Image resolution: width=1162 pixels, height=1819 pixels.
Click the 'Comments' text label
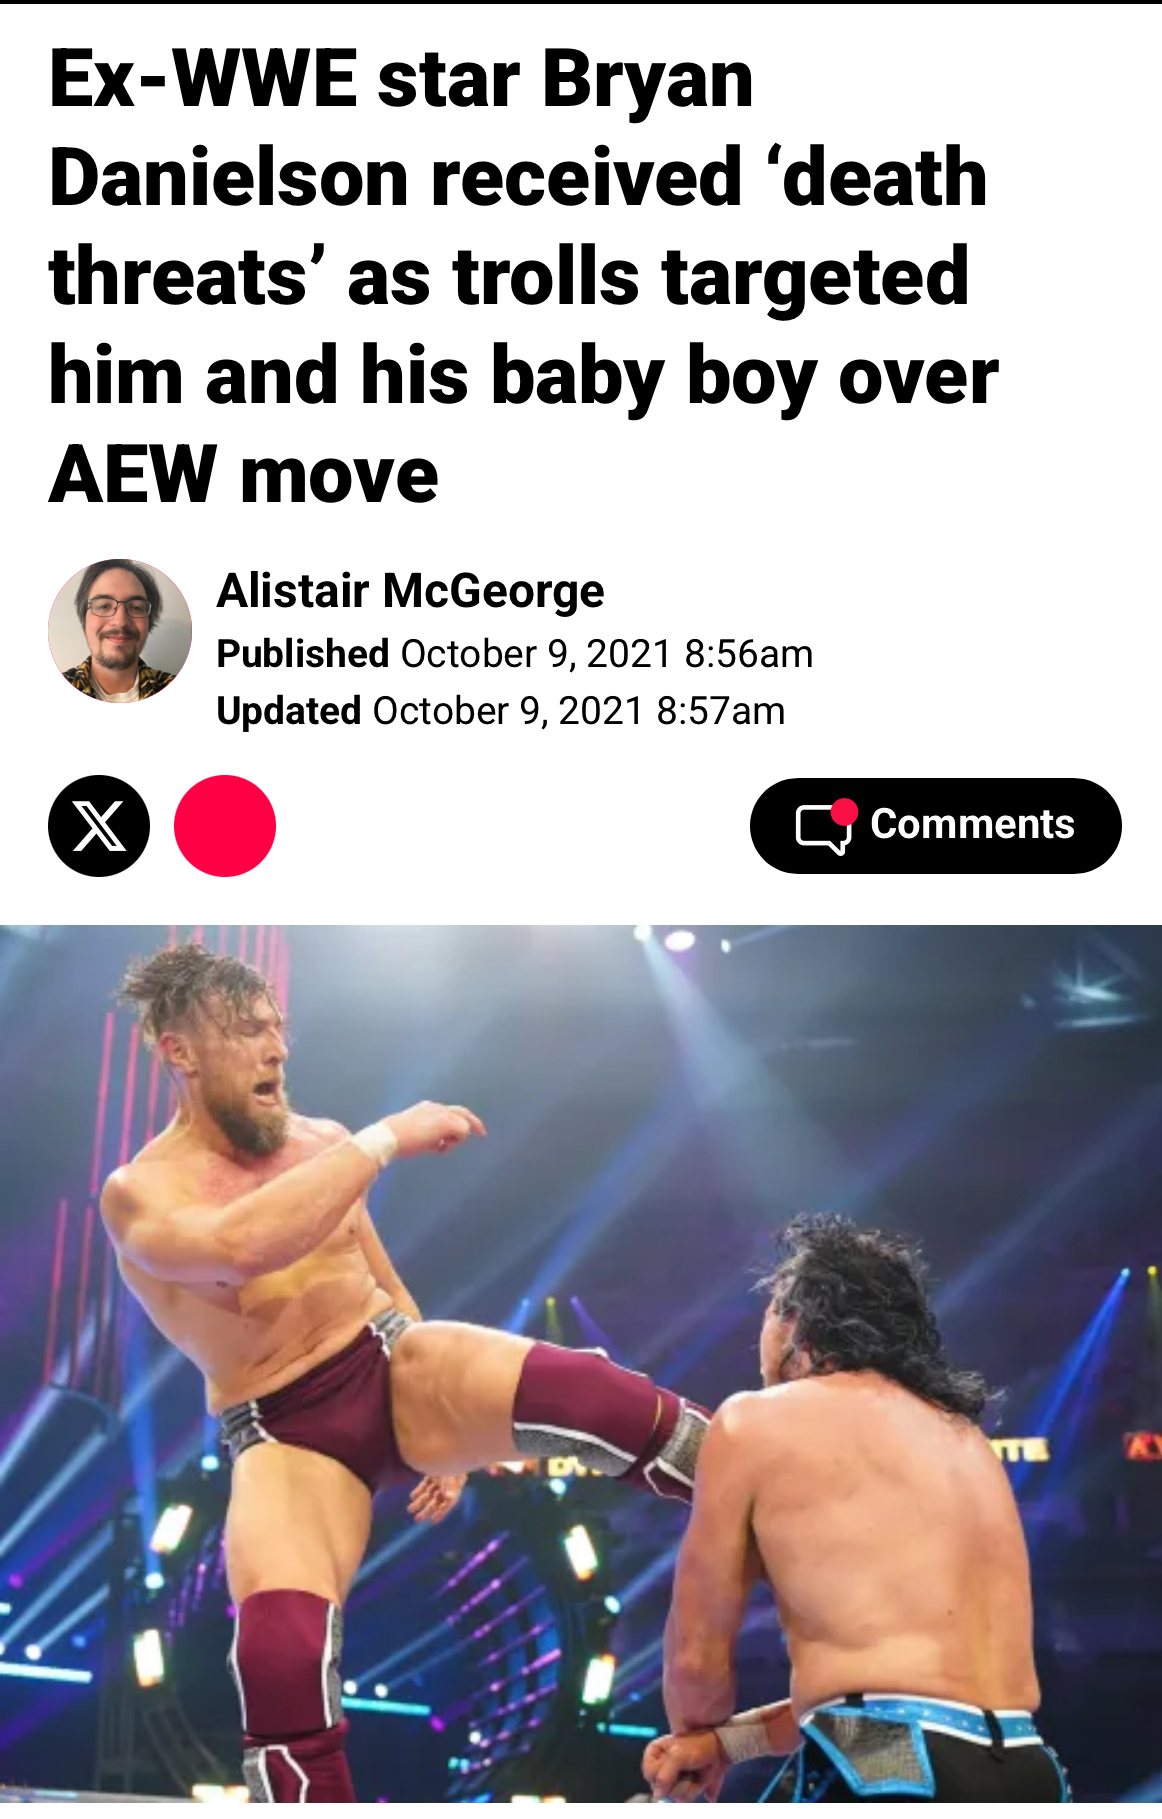[972, 825]
